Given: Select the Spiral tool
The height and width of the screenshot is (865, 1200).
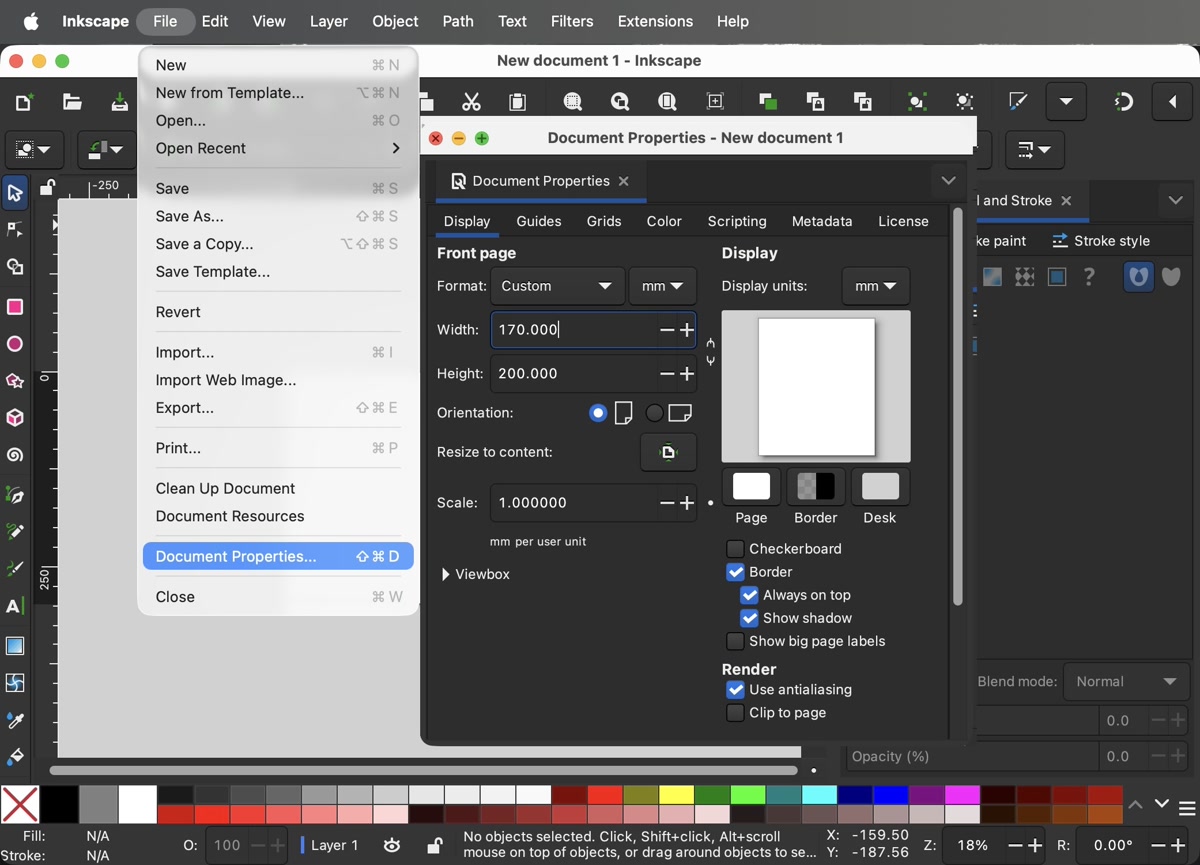Looking at the screenshot, I should coord(15,455).
